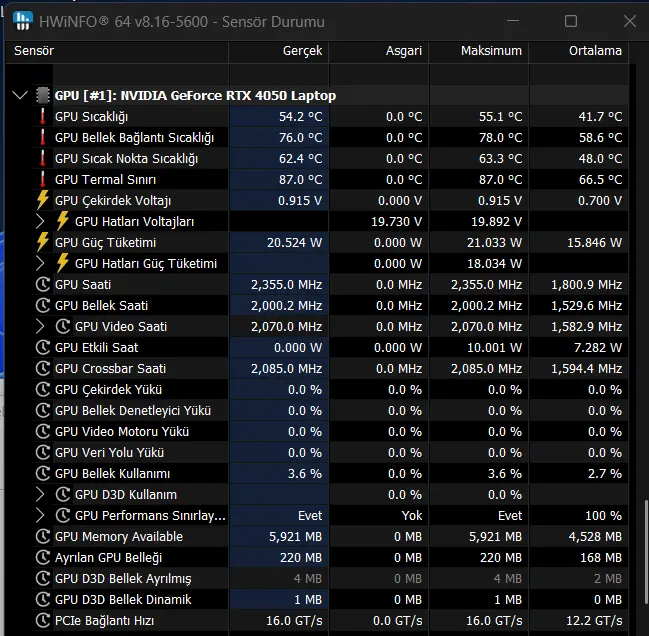Expand GPU Video Saati sub-items
Image resolution: width=649 pixels, height=636 pixels.
[x=40, y=326]
